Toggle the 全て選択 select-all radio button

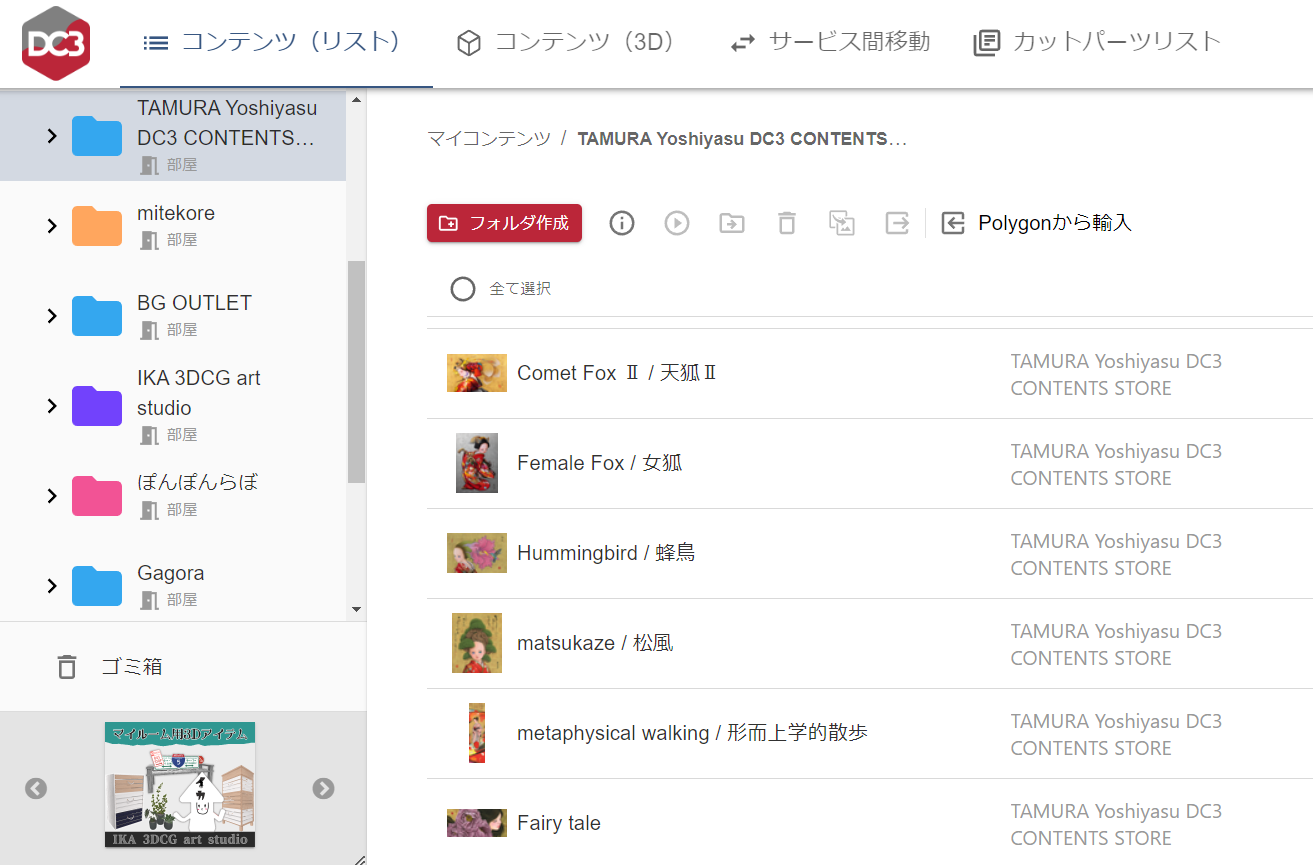(462, 289)
